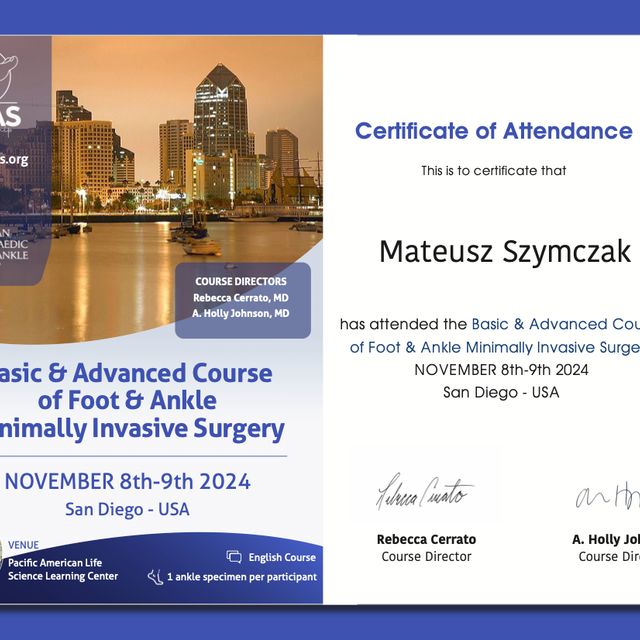This screenshot has height=640, width=640.
Task: Click 'A. Holly Johnson, MD' in directors box
Action: pyautogui.click(x=241, y=313)
